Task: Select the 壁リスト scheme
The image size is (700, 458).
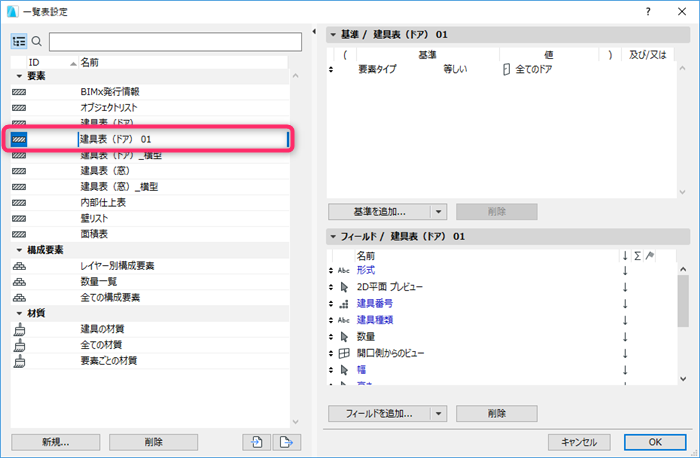Action: (150, 218)
